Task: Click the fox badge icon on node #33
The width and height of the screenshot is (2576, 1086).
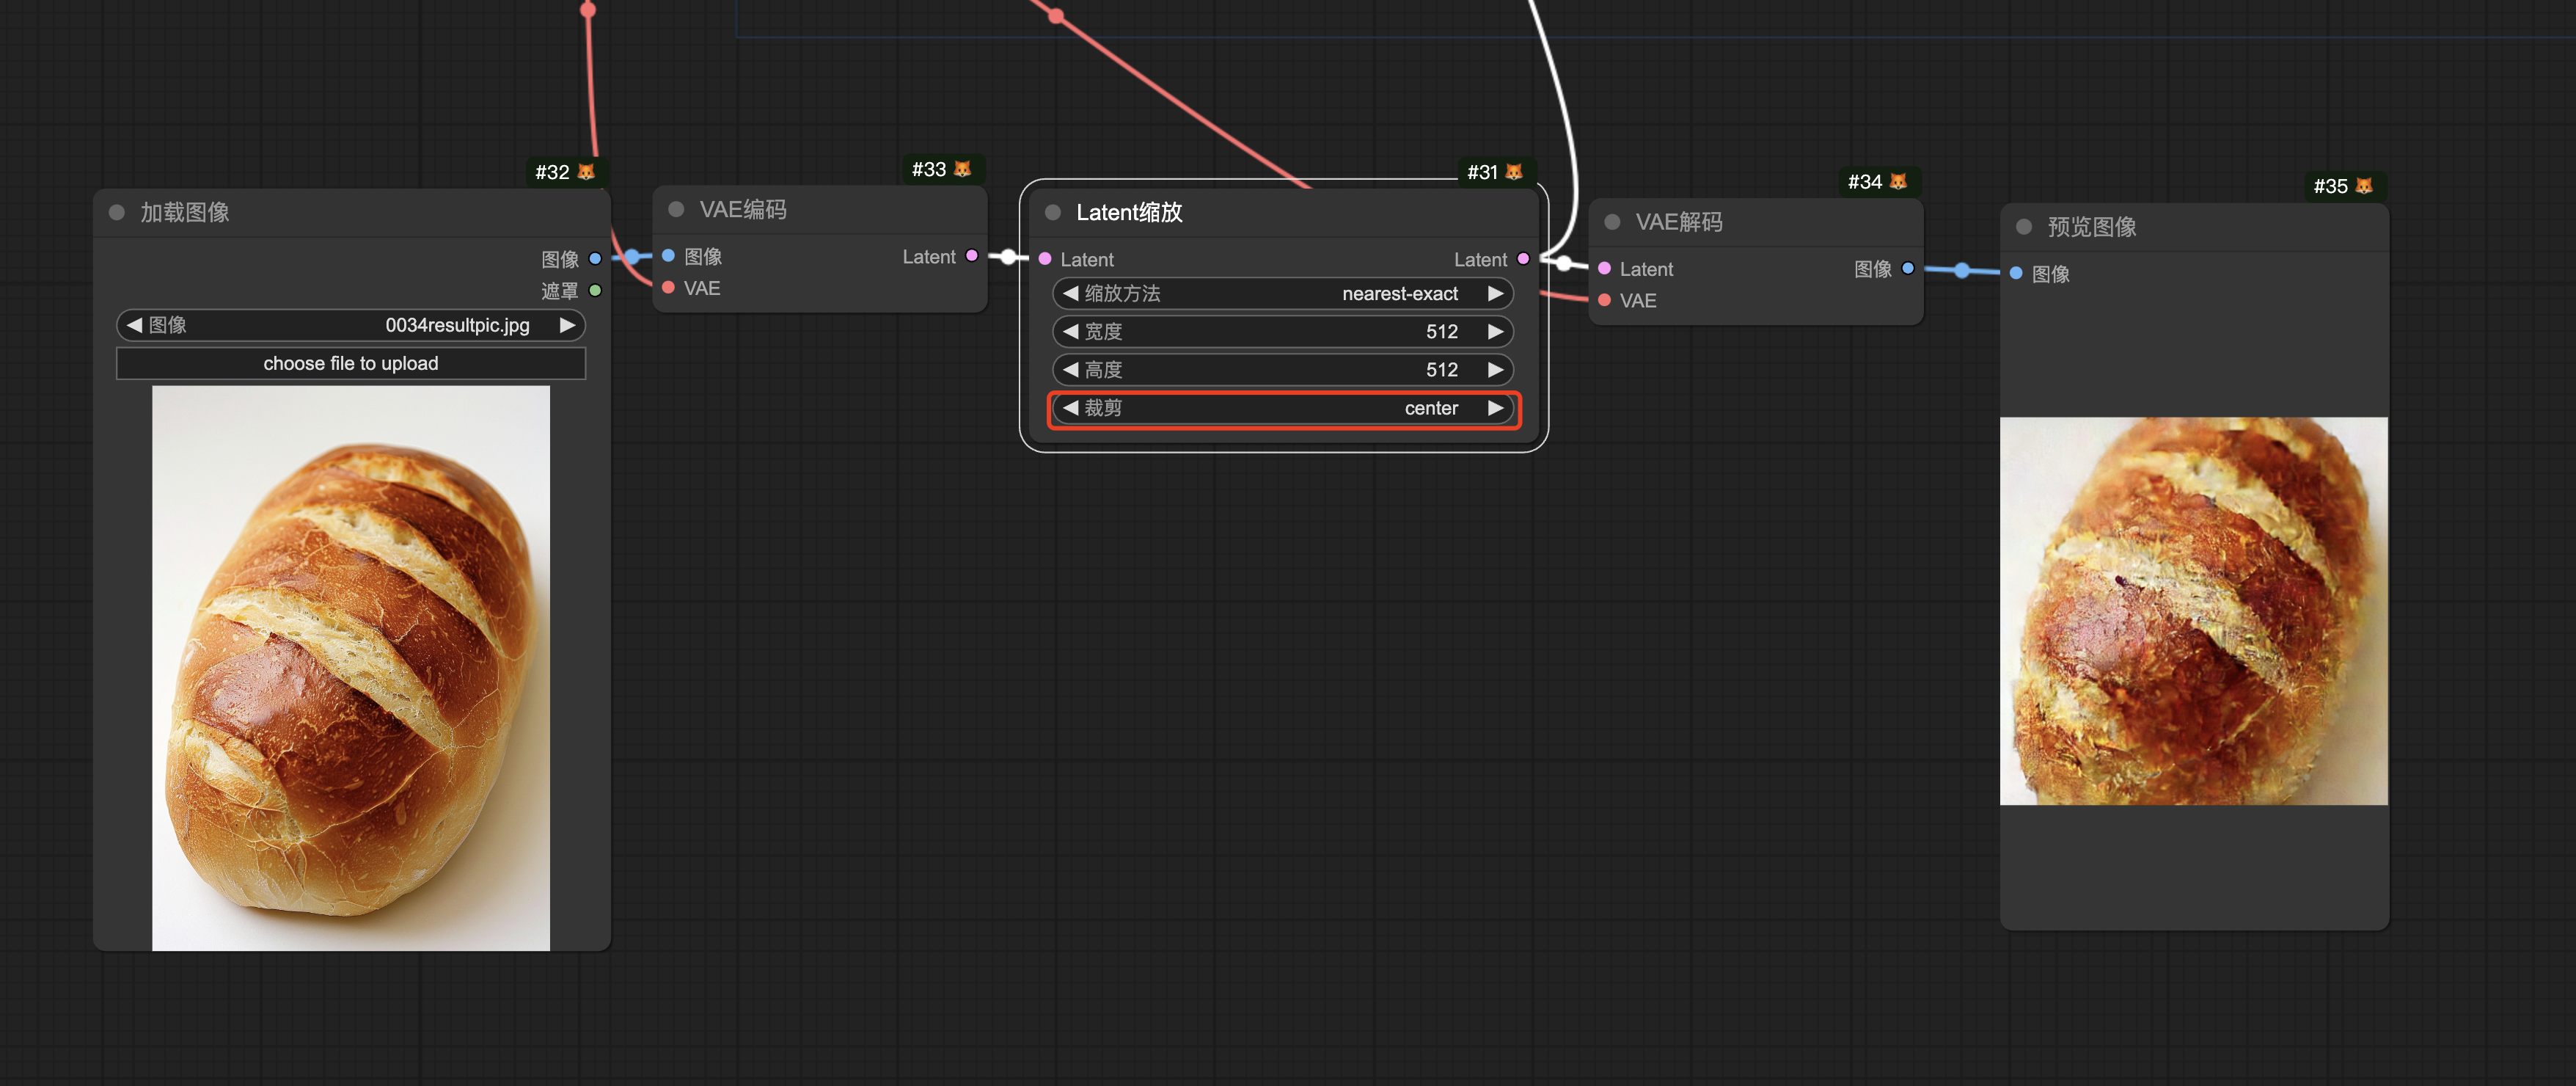Action: tap(962, 169)
